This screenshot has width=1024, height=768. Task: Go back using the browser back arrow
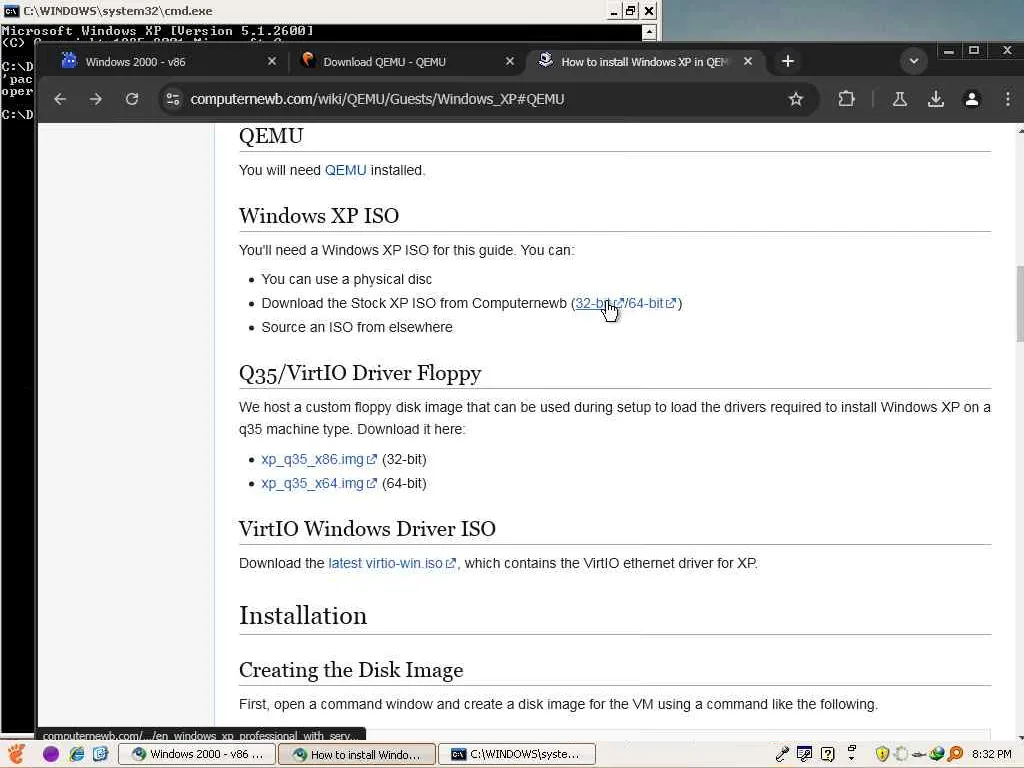(x=60, y=99)
